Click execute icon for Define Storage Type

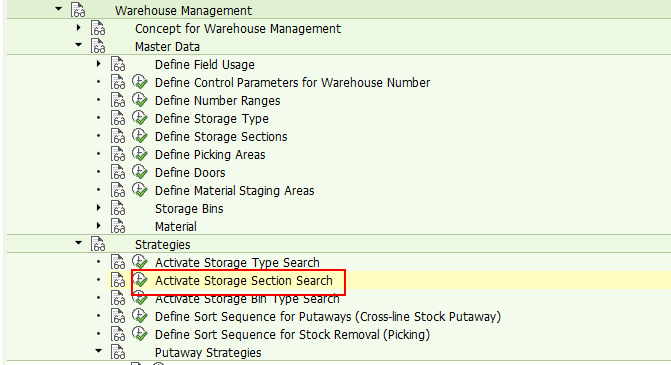pos(140,118)
